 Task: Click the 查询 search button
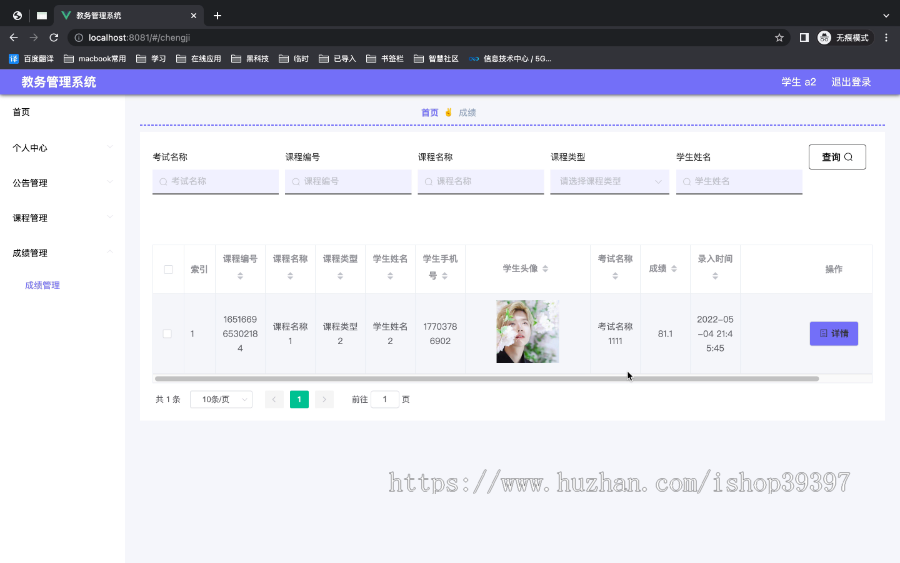click(837, 157)
